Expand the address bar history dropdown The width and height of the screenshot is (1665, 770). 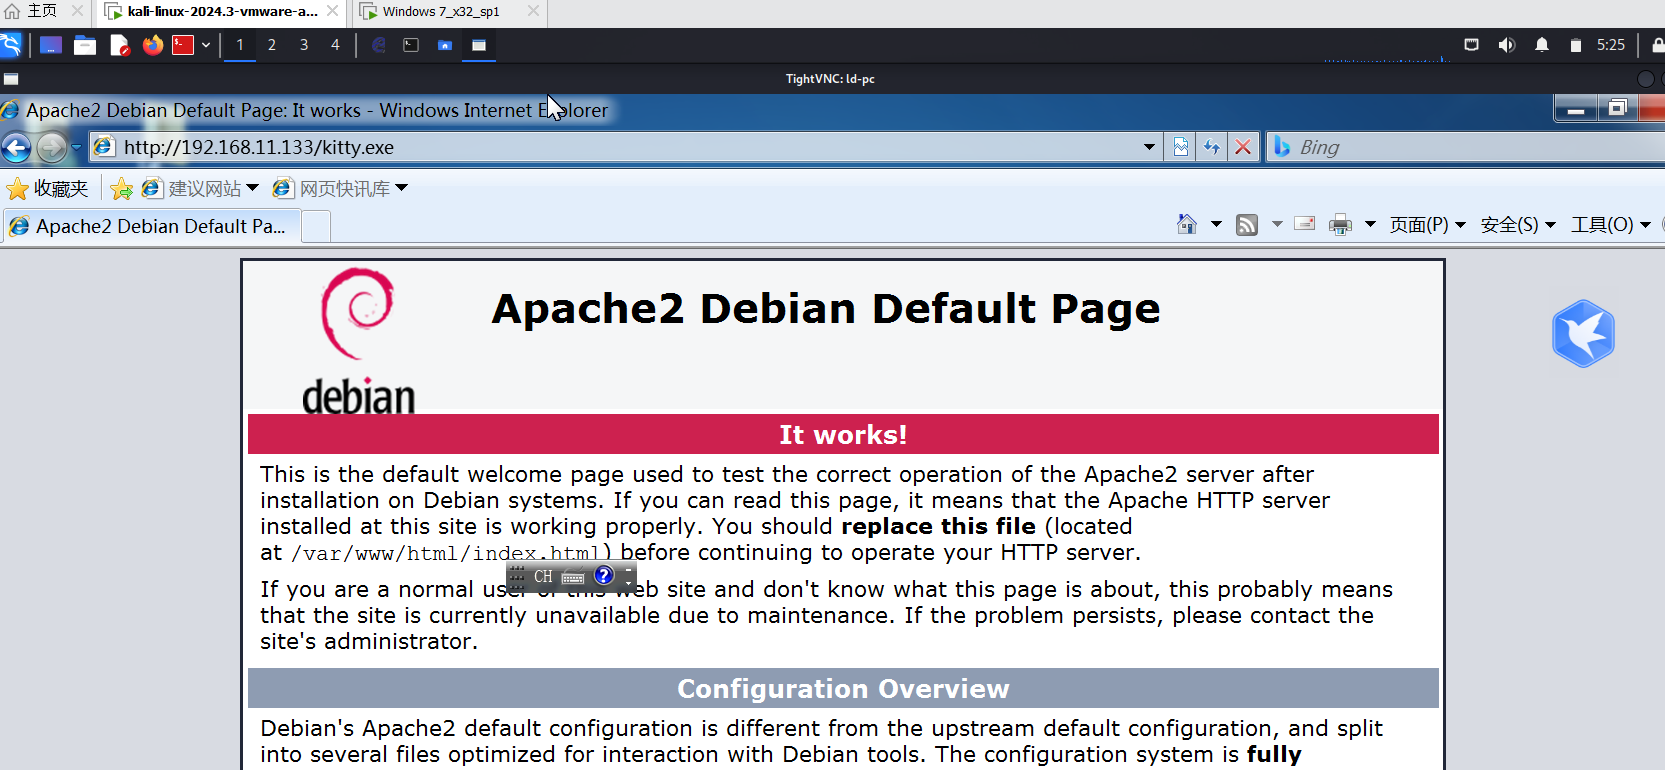(1149, 147)
